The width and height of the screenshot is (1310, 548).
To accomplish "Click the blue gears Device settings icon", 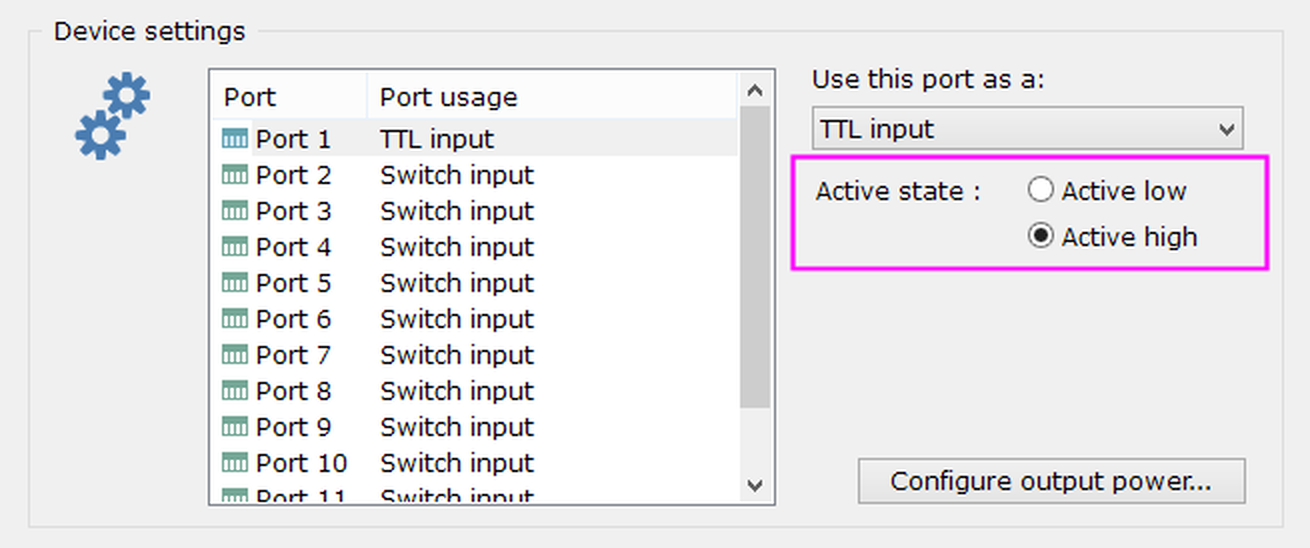I will (x=112, y=116).
